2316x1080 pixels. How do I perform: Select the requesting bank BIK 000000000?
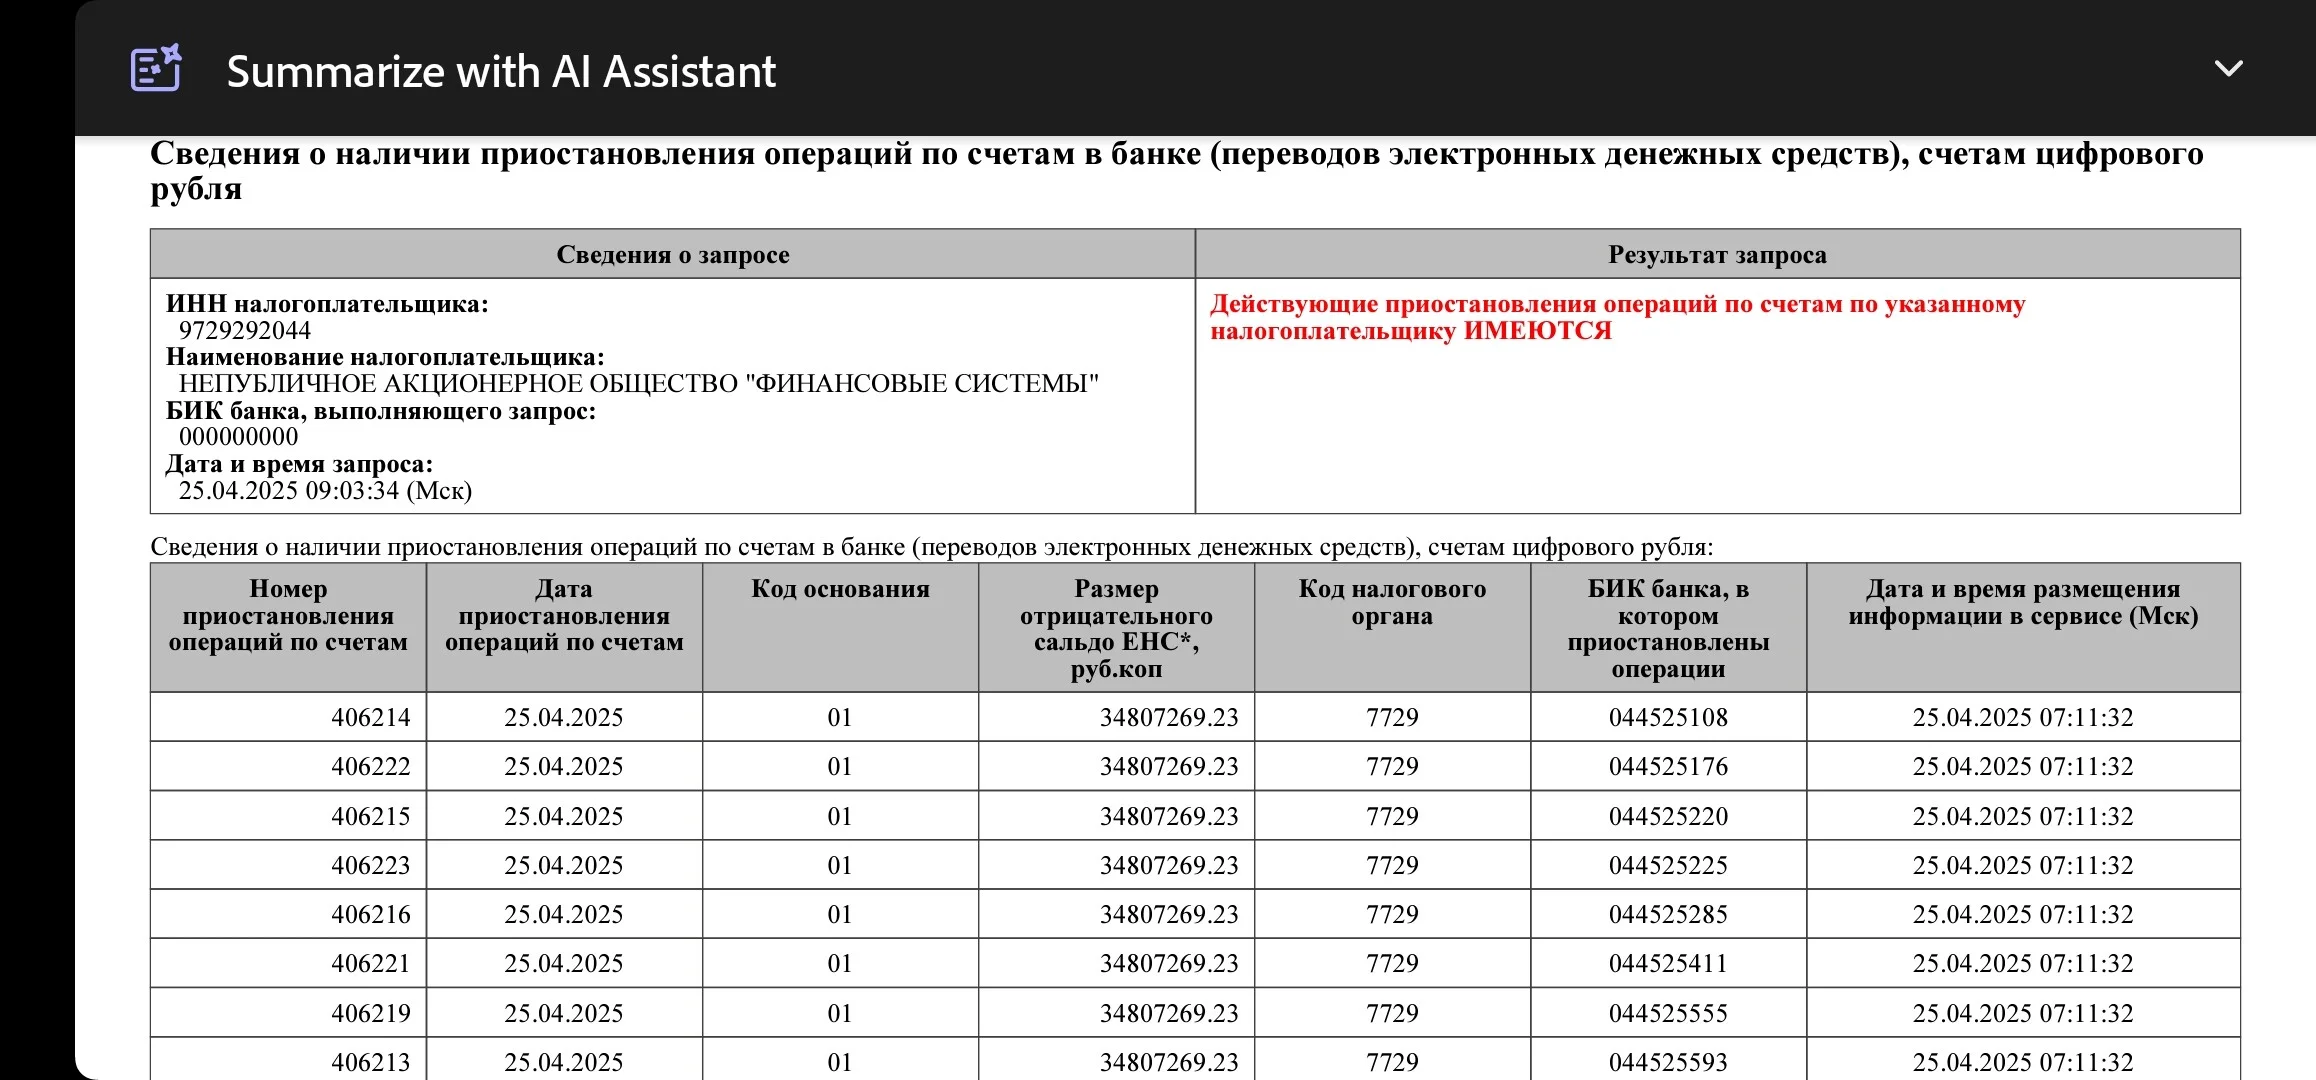click(x=239, y=437)
